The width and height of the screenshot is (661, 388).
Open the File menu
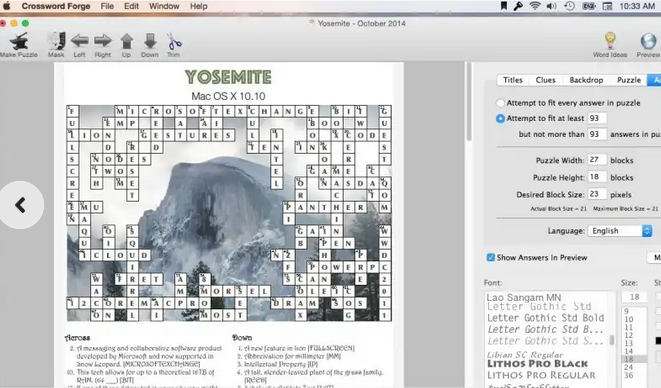pyautogui.click(x=107, y=6)
